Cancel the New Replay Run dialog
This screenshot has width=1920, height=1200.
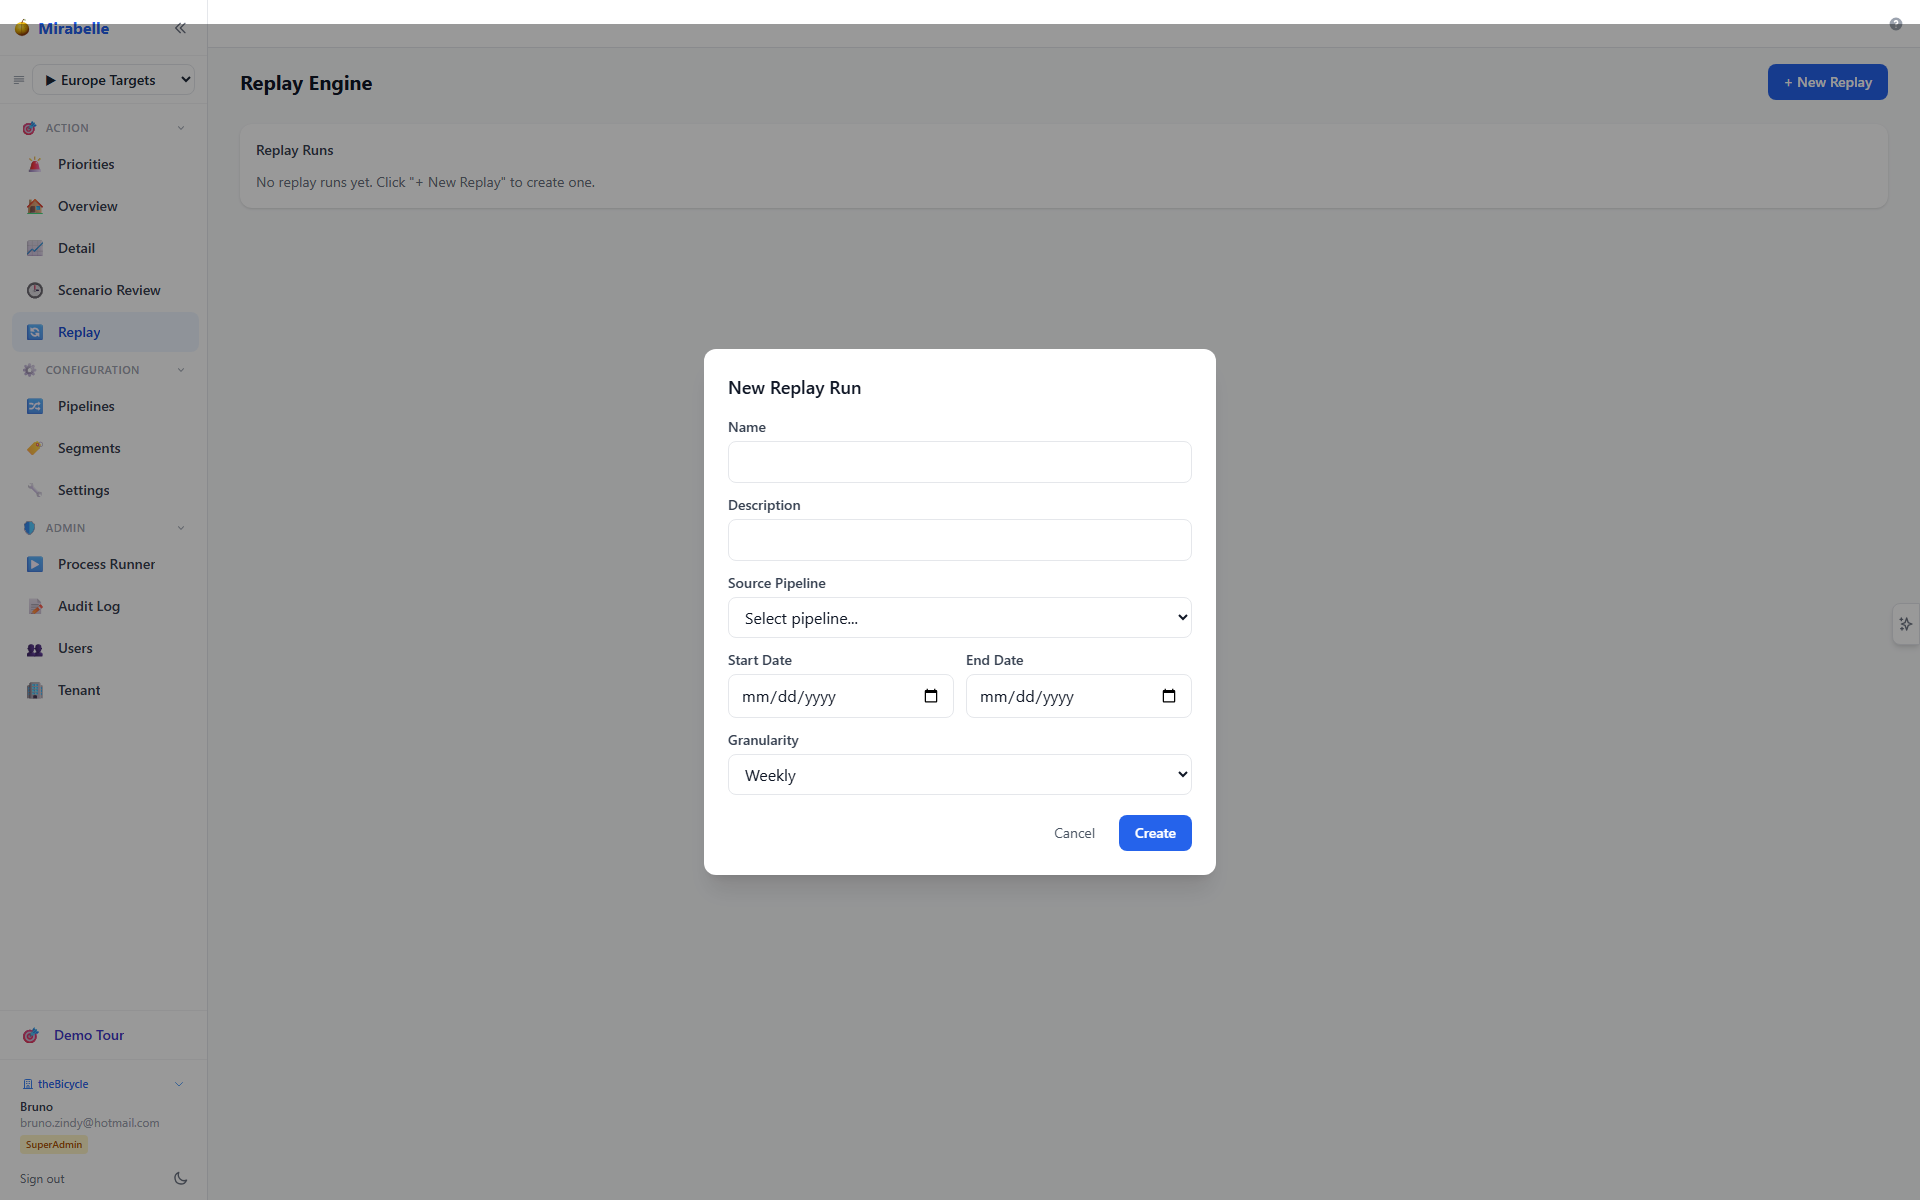[x=1074, y=833]
